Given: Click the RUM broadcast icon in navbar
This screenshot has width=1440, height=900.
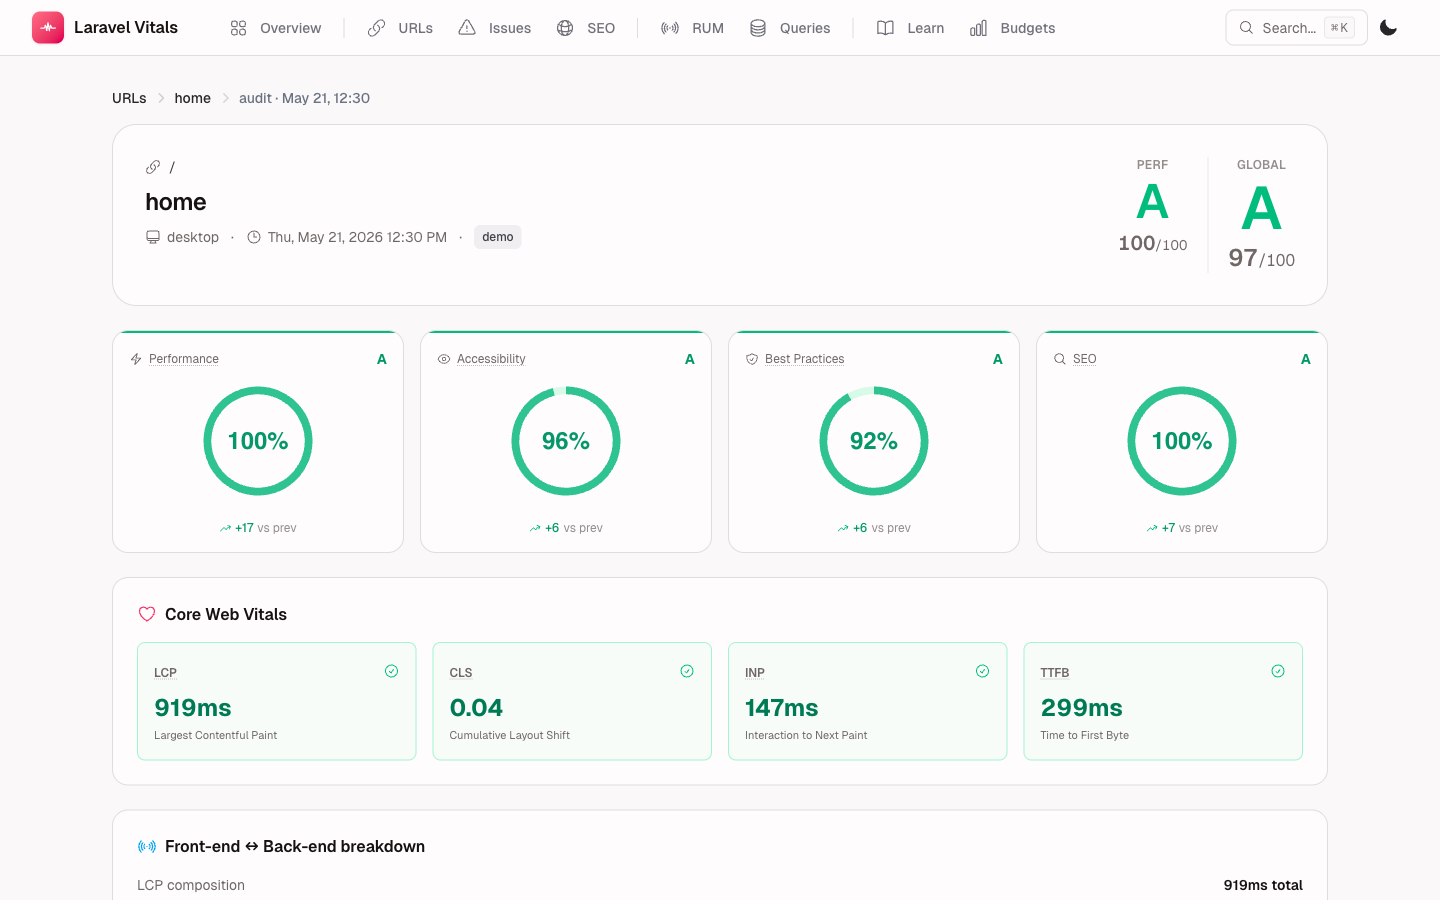Looking at the screenshot, I should click(670, 28).
